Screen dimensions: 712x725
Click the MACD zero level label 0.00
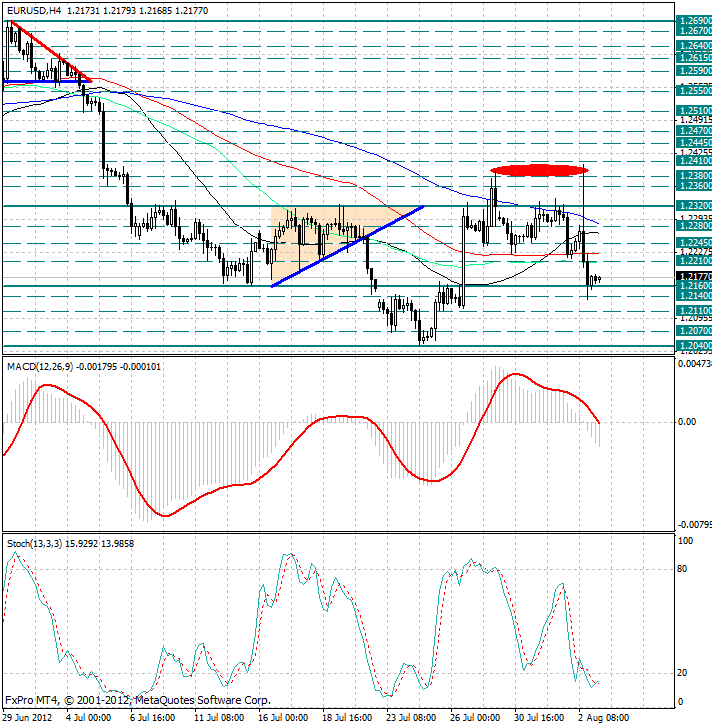click(687, 422)
